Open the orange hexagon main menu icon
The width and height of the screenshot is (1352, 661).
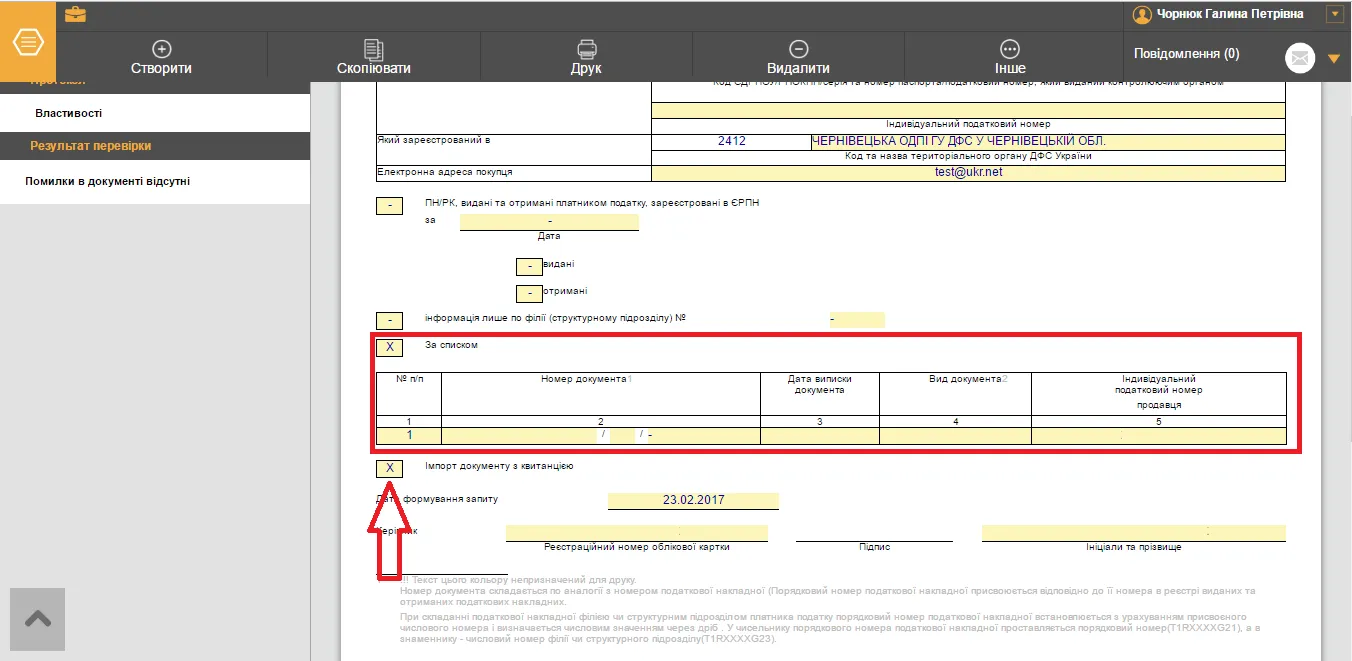[x=28, y=43]
